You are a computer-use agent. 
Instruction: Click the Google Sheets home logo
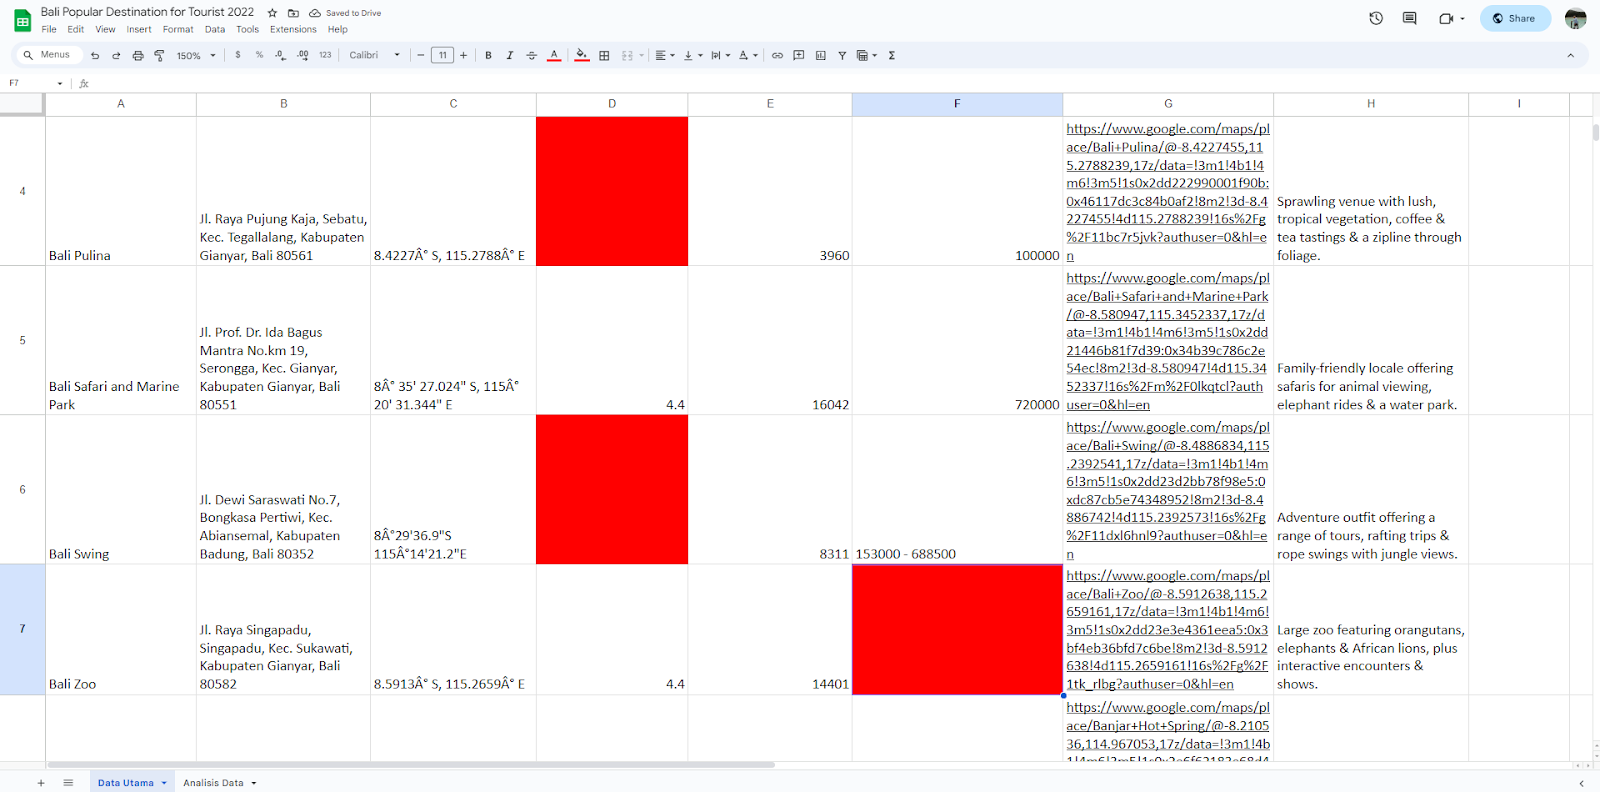22,20
